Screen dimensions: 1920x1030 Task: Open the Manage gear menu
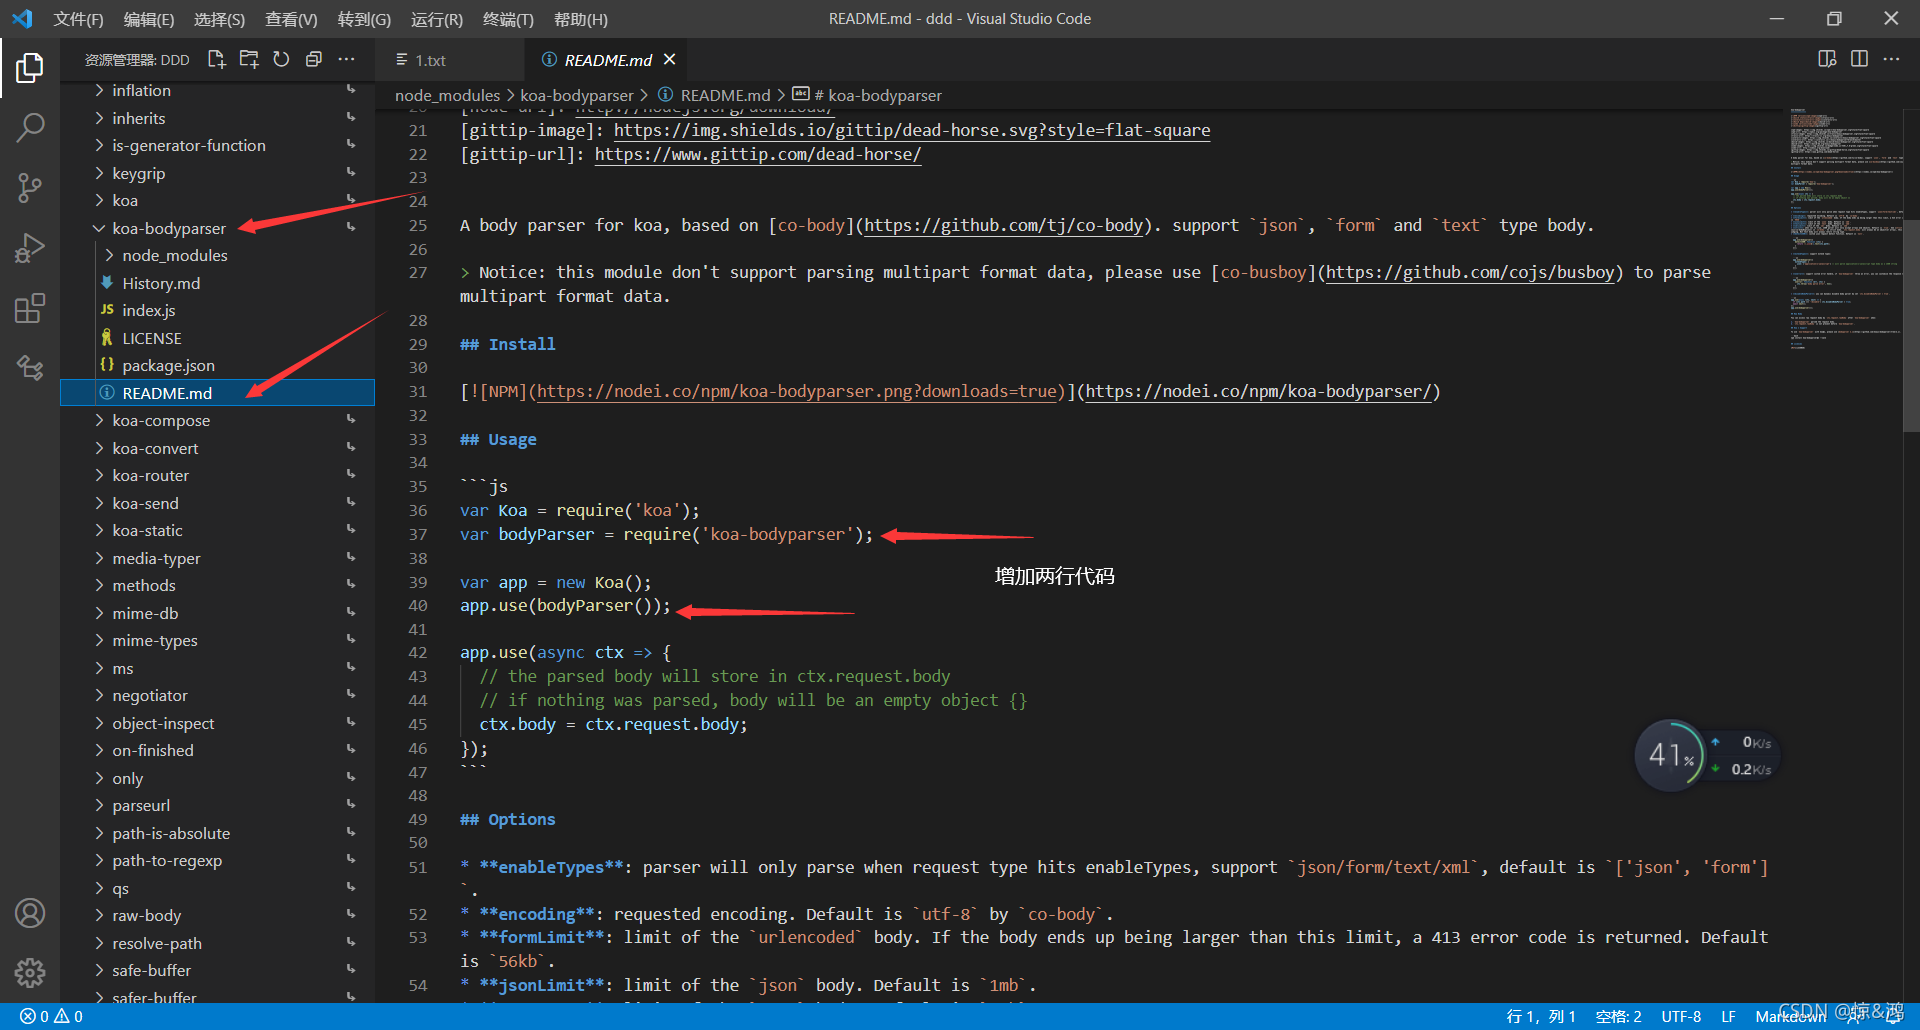pyautogui.click(x=30, y=972)
